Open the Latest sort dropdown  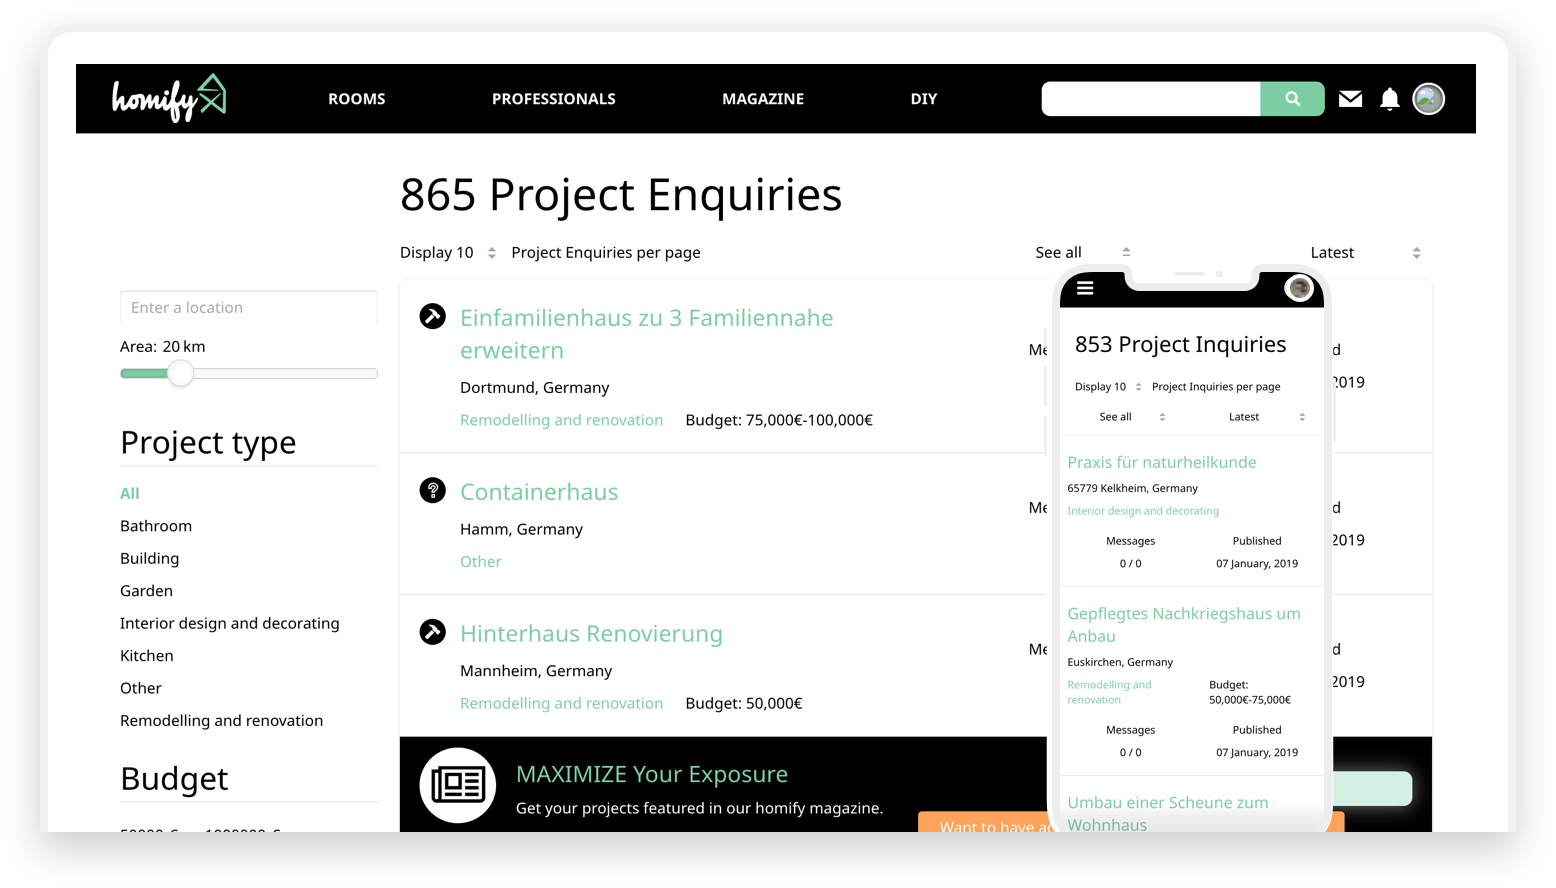(1364, 253)
